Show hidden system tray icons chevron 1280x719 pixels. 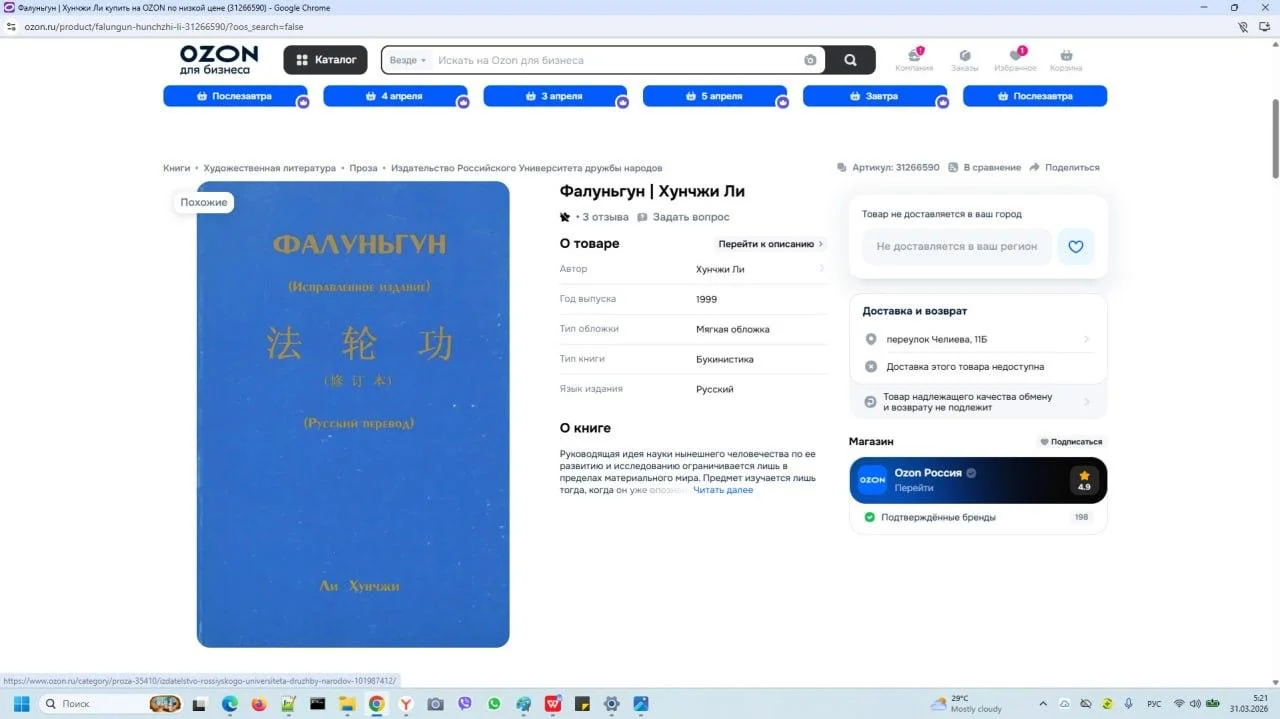coord(1043,704)
